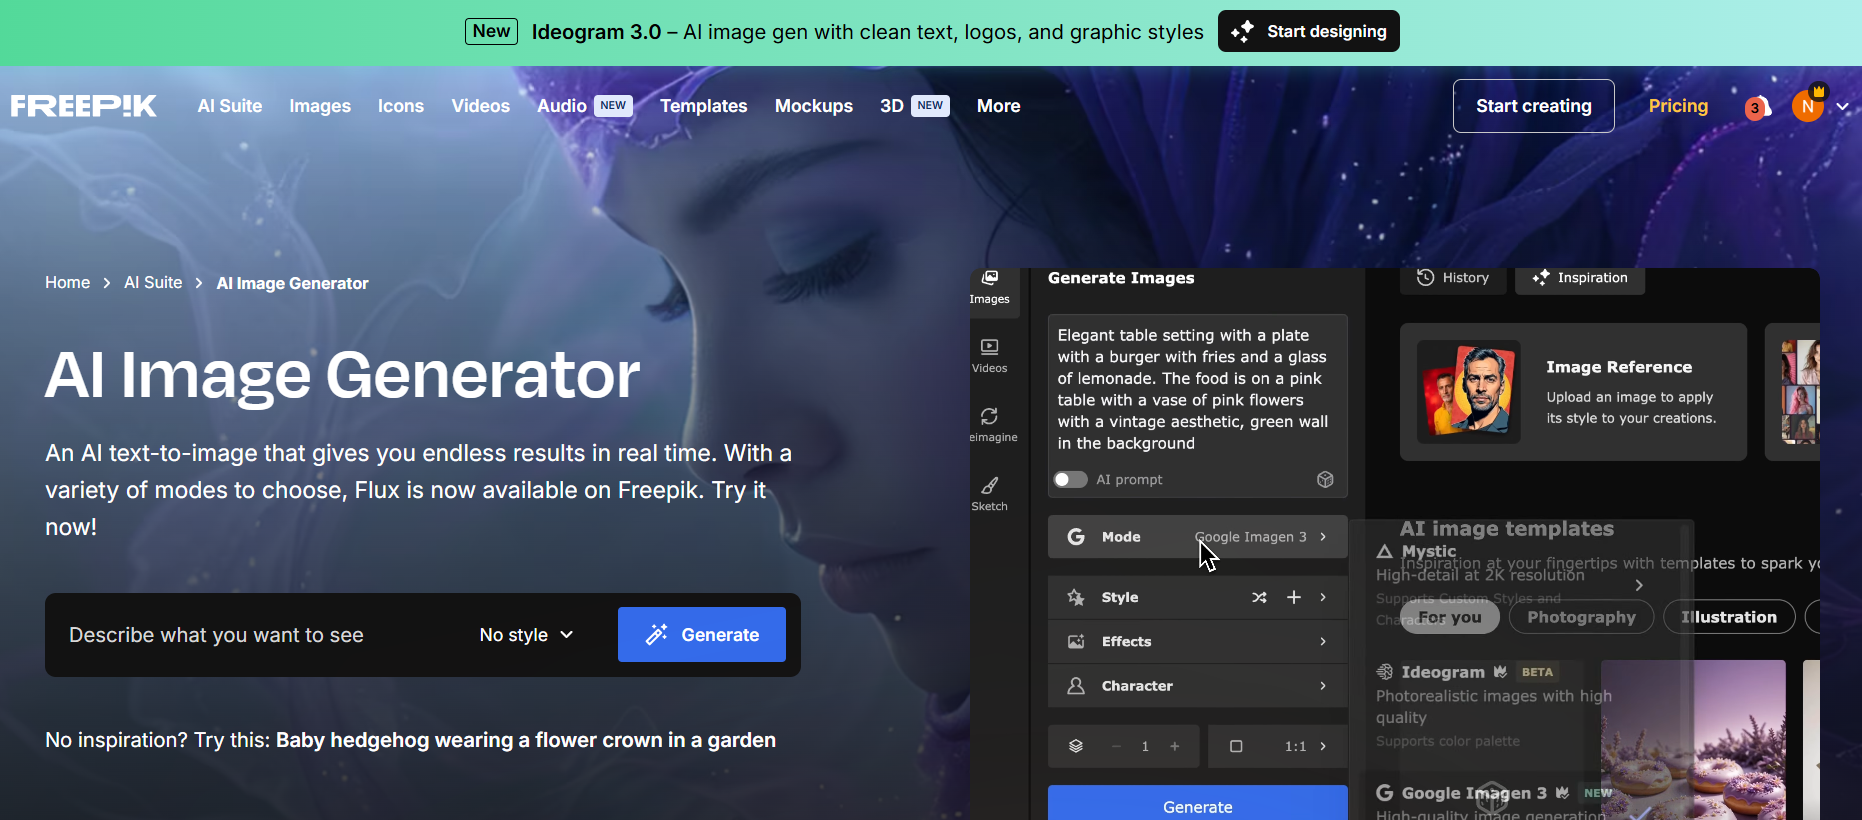Click the shuffle style icon
Viewport: 1862px width, 820px height.
coord(1259,597)
